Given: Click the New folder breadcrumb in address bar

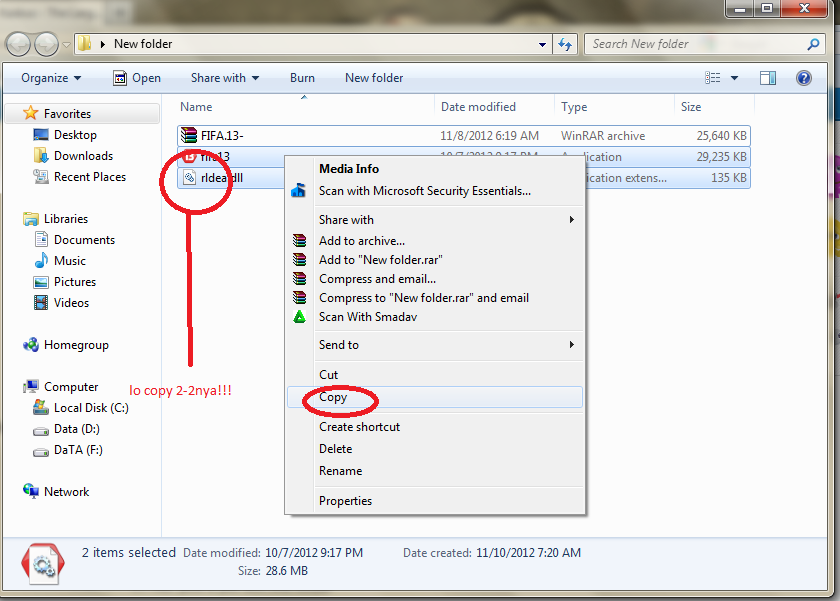Looking at the screenshot, I should (143, 44).
